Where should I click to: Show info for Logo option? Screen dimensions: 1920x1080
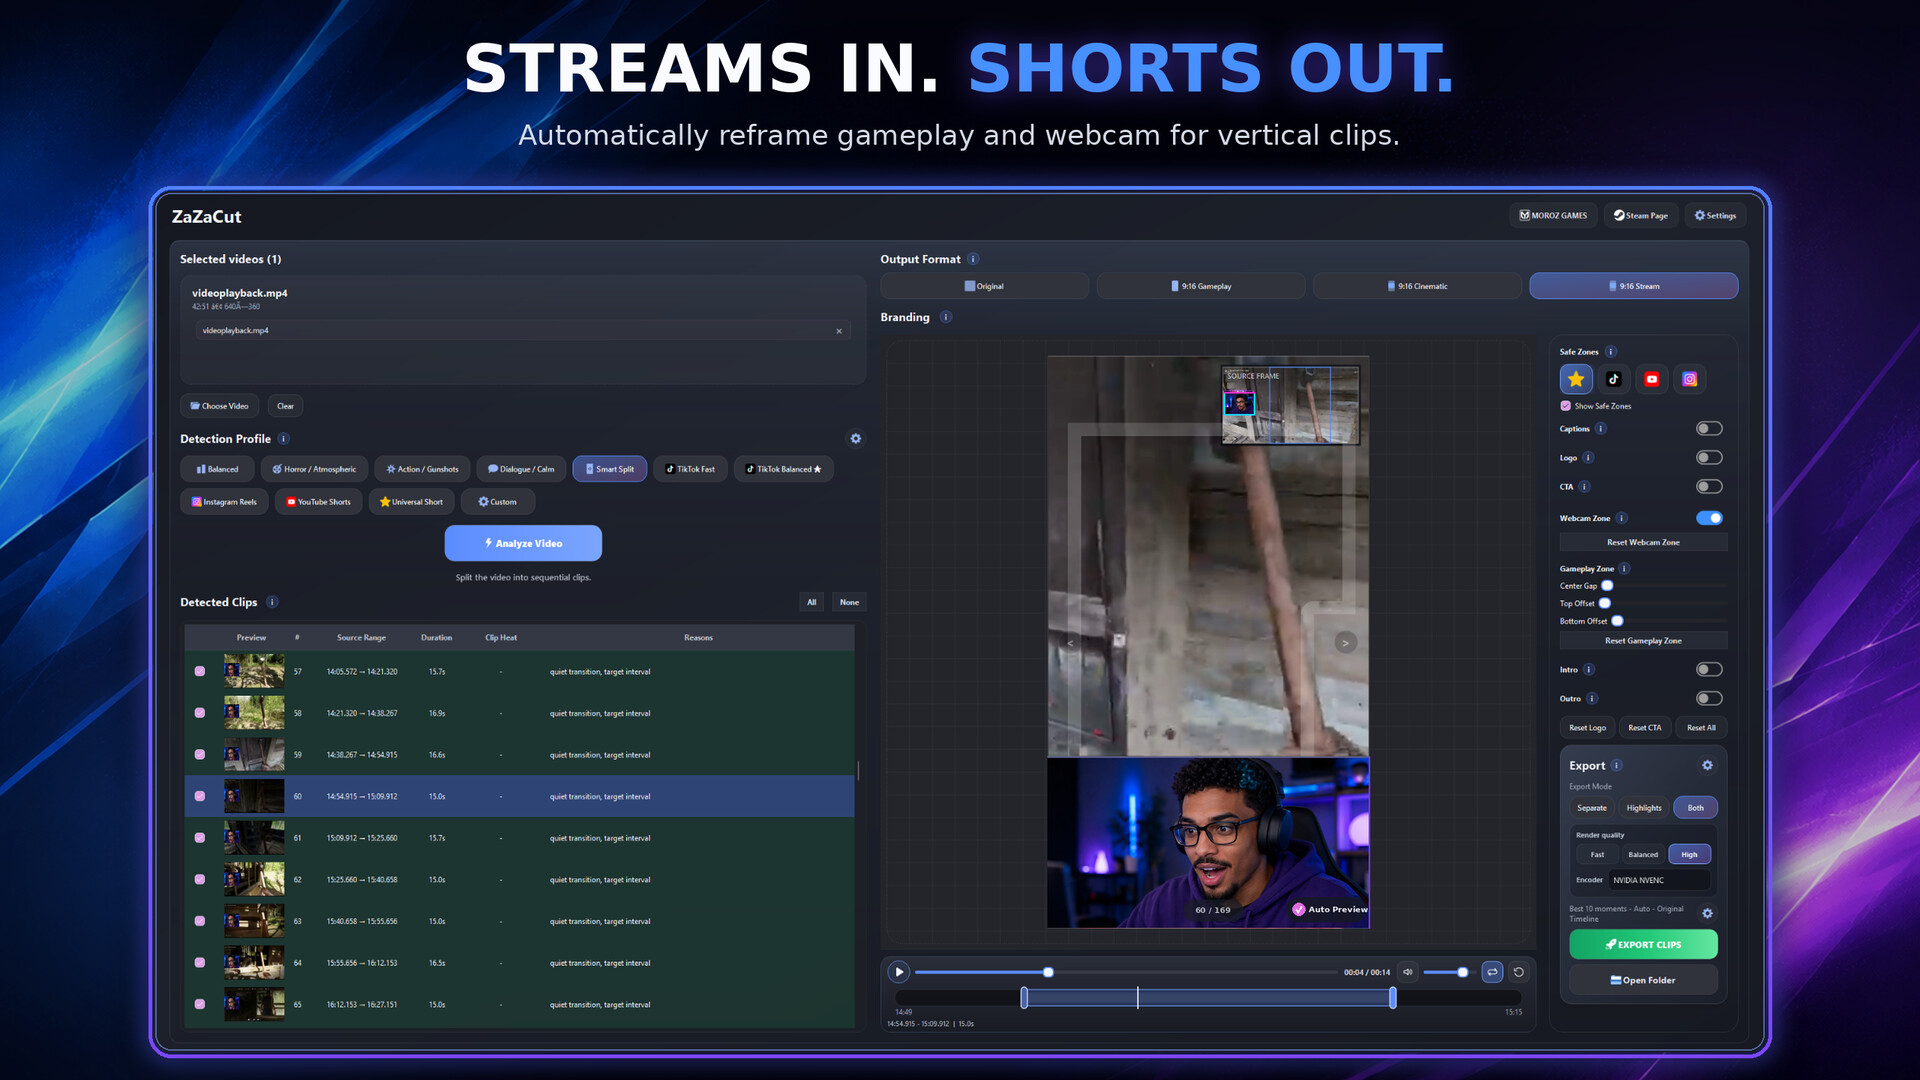pyautogui.click(x=1588, y=458)
